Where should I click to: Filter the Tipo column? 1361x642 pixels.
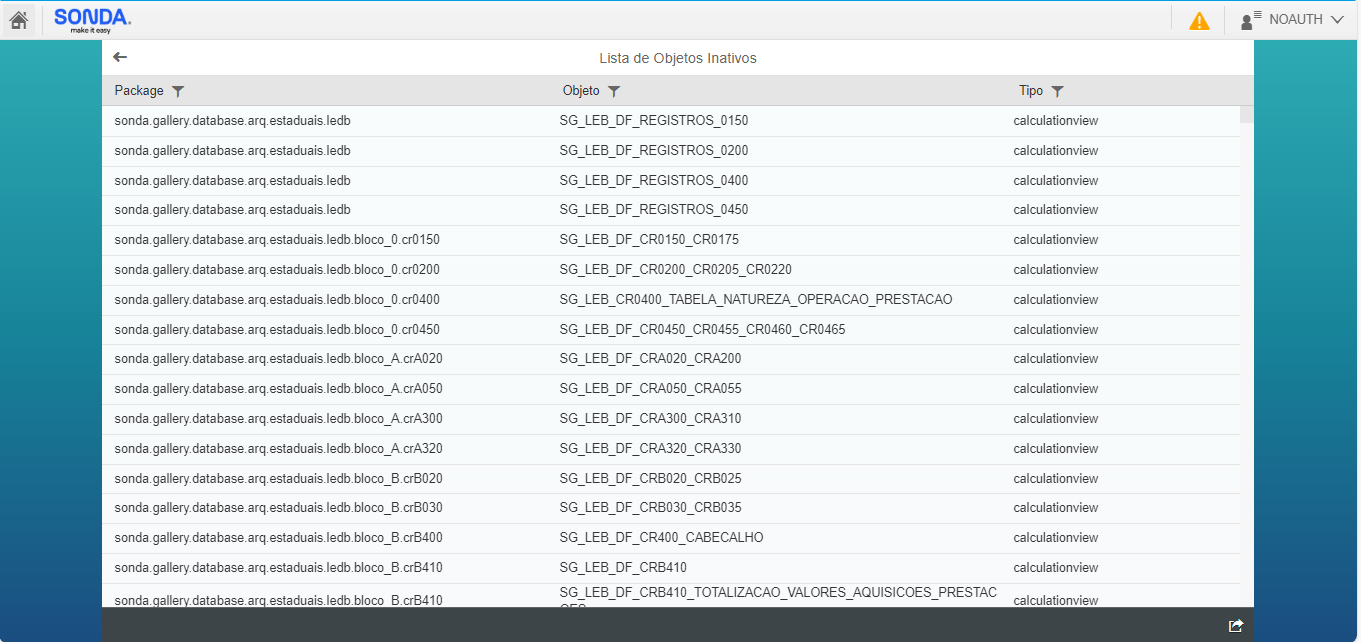point(1058,91)
